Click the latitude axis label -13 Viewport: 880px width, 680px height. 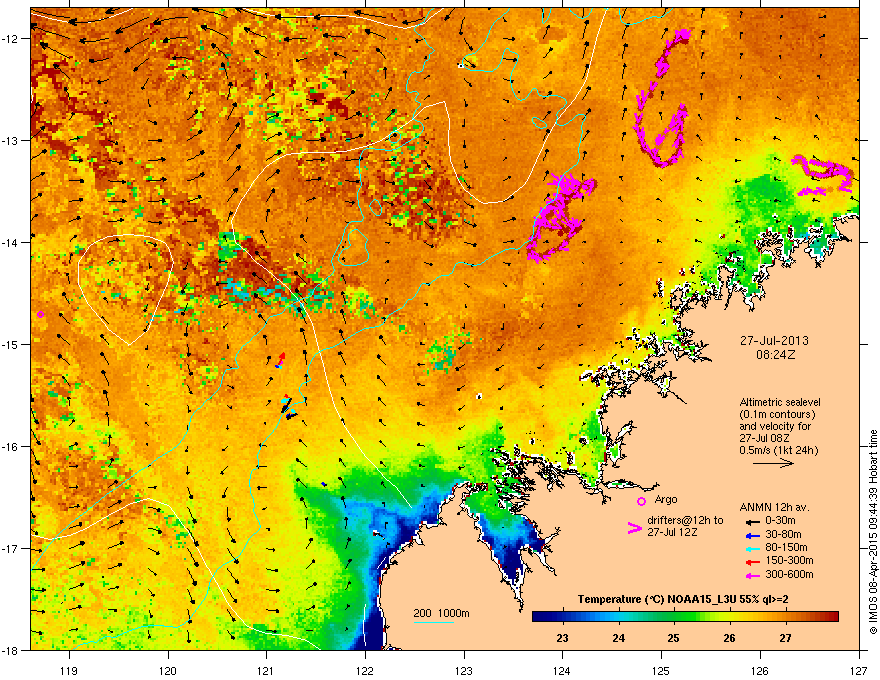(x=11, y=140)
